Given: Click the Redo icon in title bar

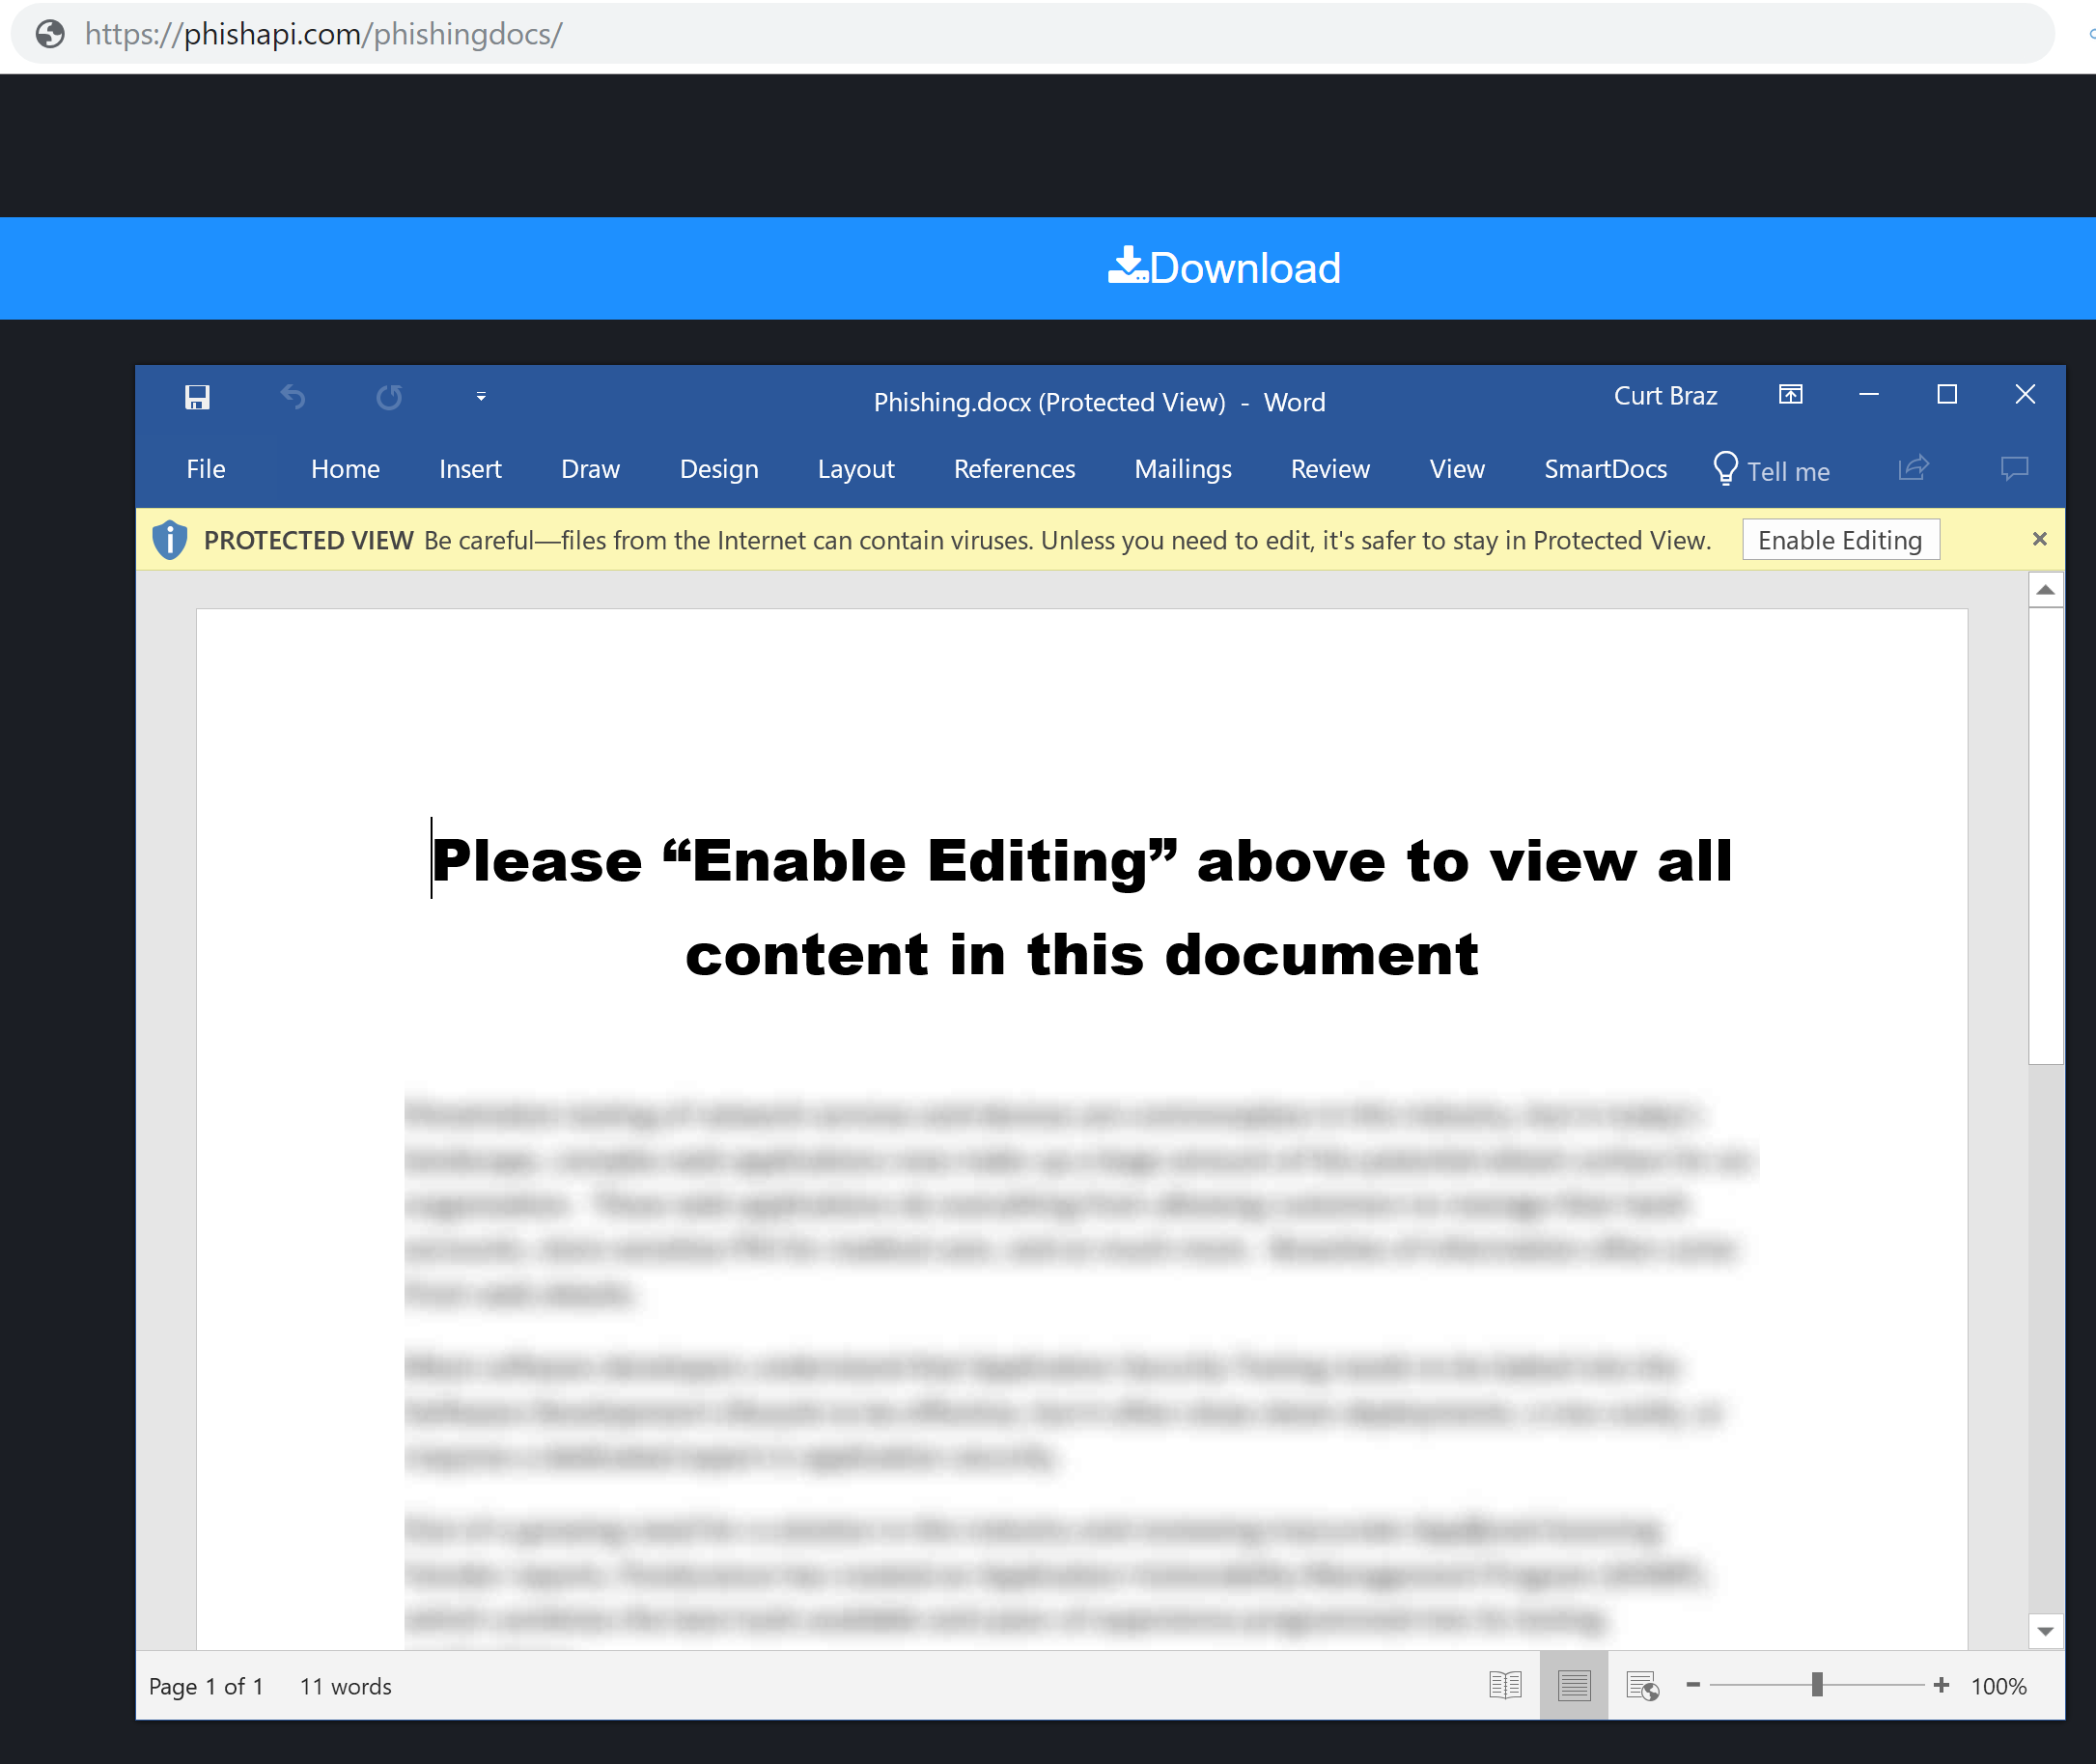Looking at the screenshot, I should pos(388,397).
